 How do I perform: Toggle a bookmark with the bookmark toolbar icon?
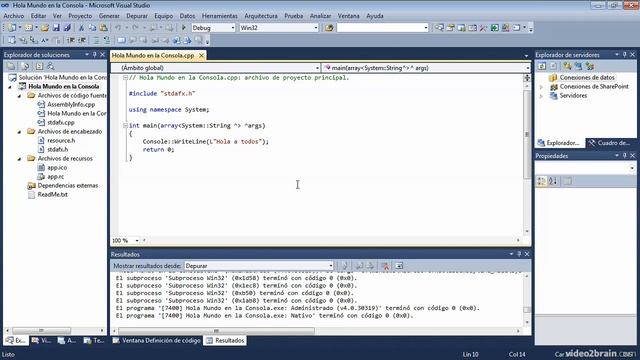click(121, 40)
